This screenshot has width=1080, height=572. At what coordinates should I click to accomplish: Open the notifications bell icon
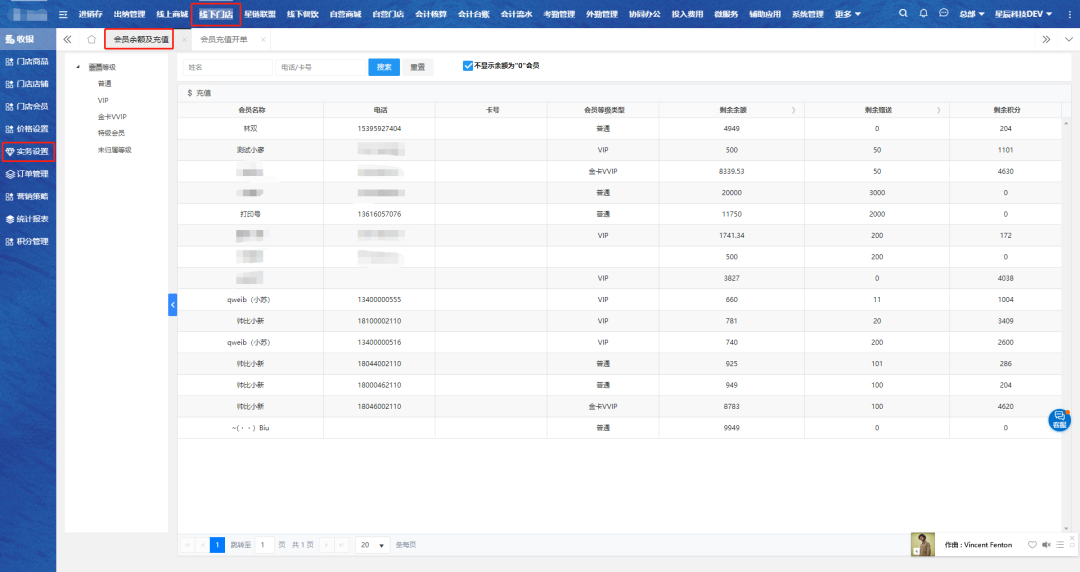pyautogui.click(x=923, y=14)
